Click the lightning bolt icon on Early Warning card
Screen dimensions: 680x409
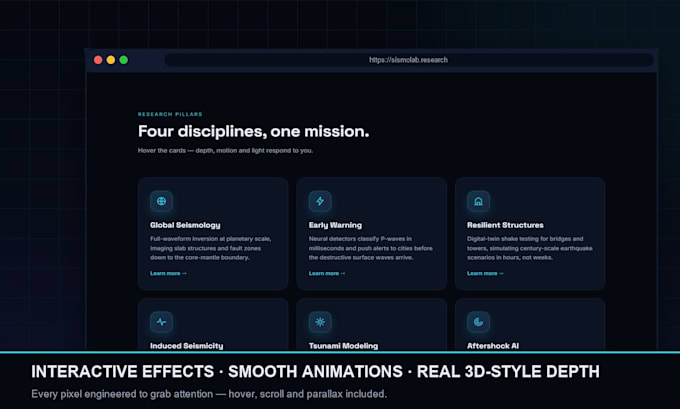coord(320,201)
